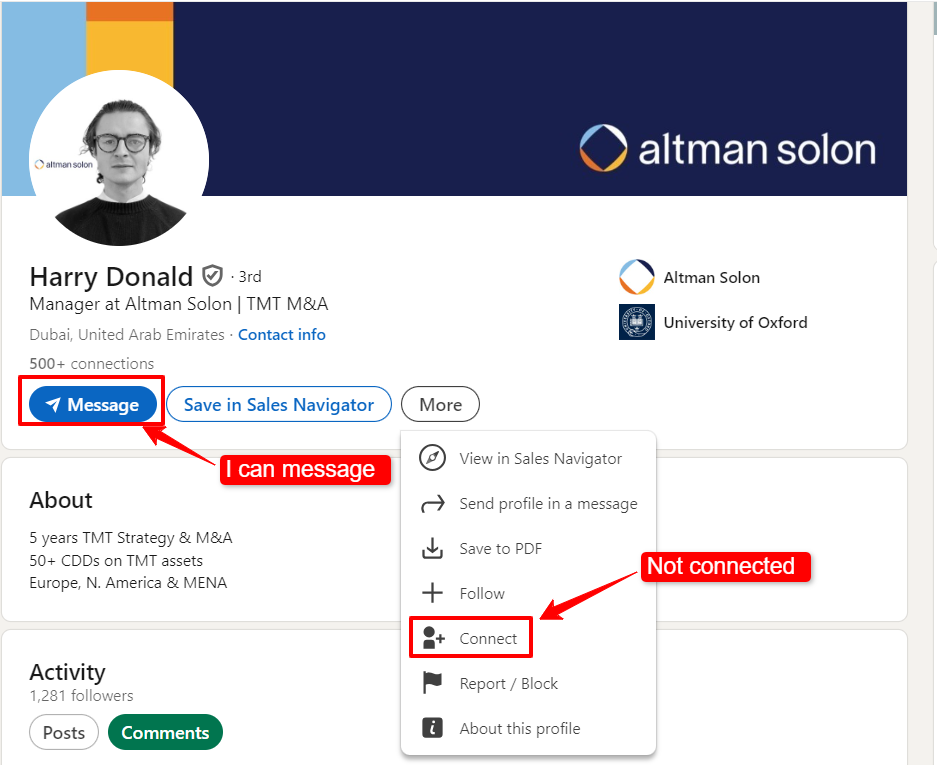Select Report / Block menu entry
The height and width of the screenshot is (765, 937).
coord(529,683)
